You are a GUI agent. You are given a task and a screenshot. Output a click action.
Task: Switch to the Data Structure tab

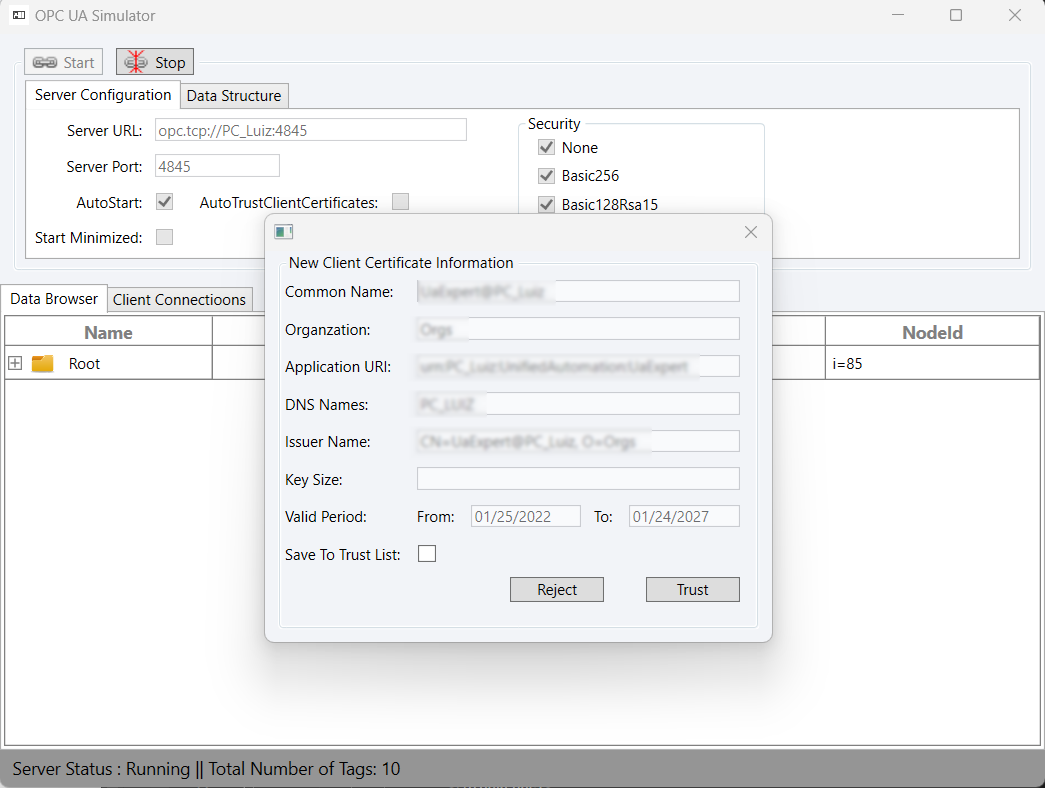tap(234, 96)
